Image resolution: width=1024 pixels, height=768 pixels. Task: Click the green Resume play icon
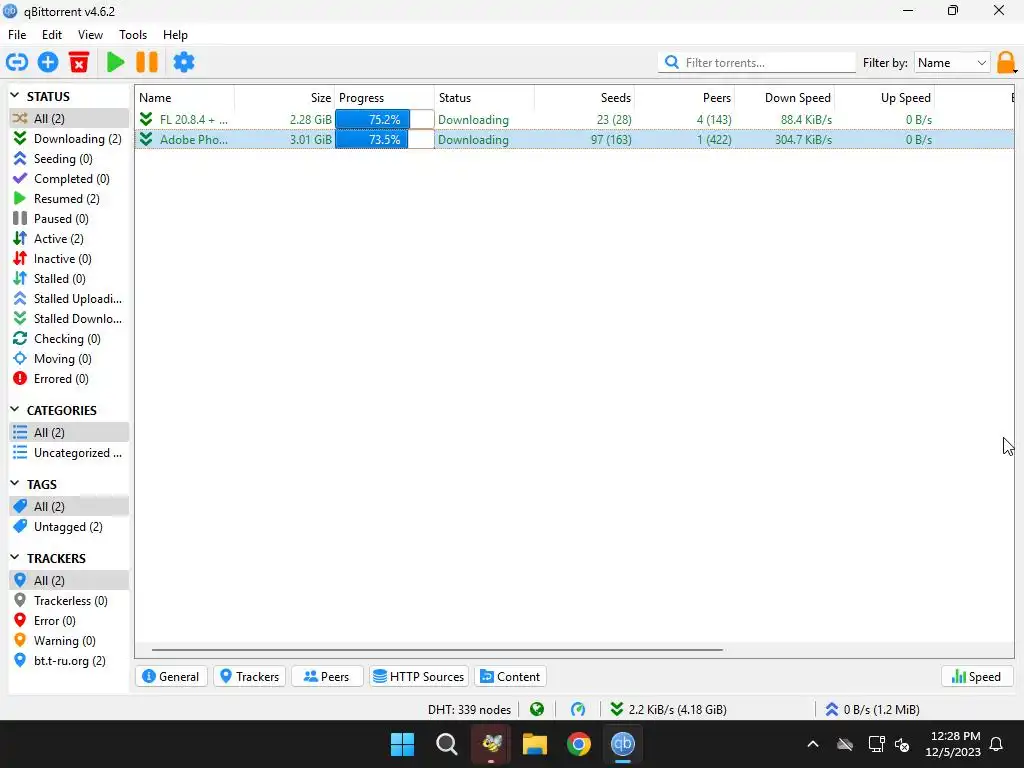(x=116, y=63)
